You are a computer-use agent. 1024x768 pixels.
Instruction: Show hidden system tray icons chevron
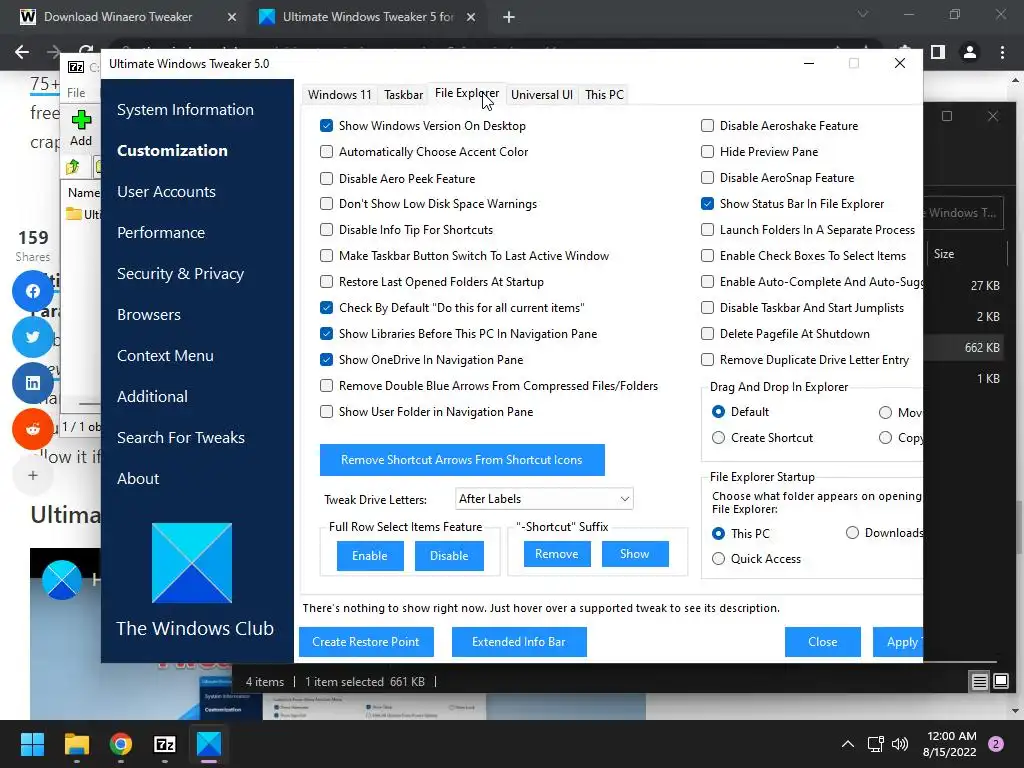click(x=847, y=744)
